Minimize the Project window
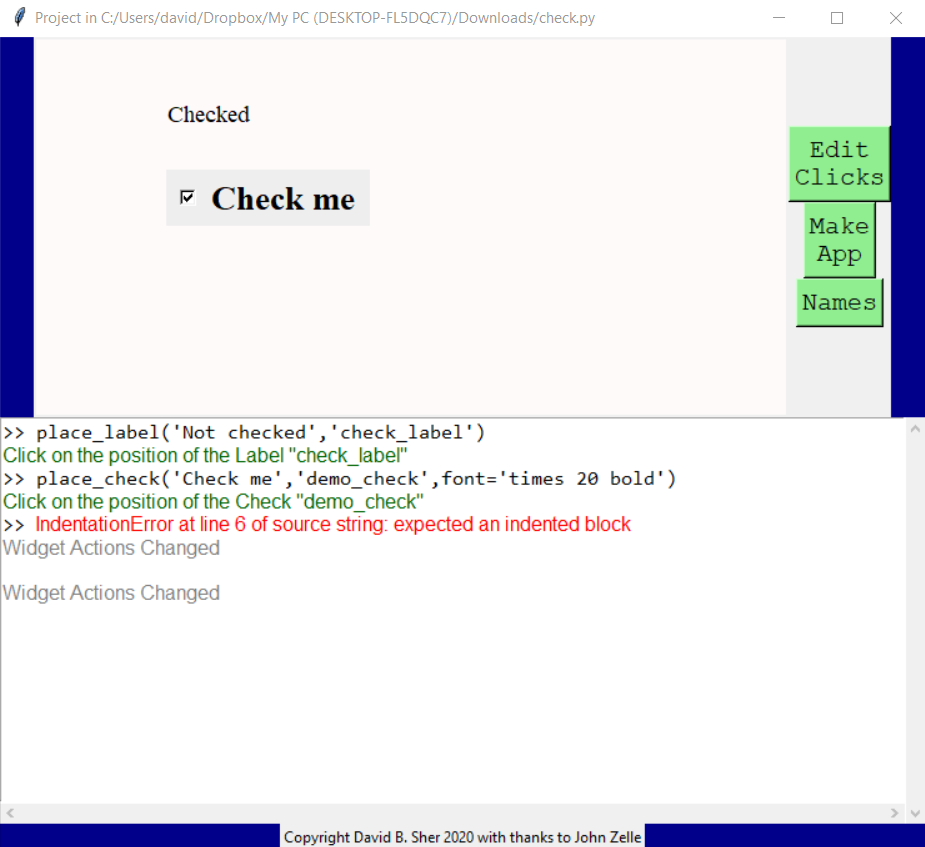This screenshot has height=847, width=925. [779, 18]
